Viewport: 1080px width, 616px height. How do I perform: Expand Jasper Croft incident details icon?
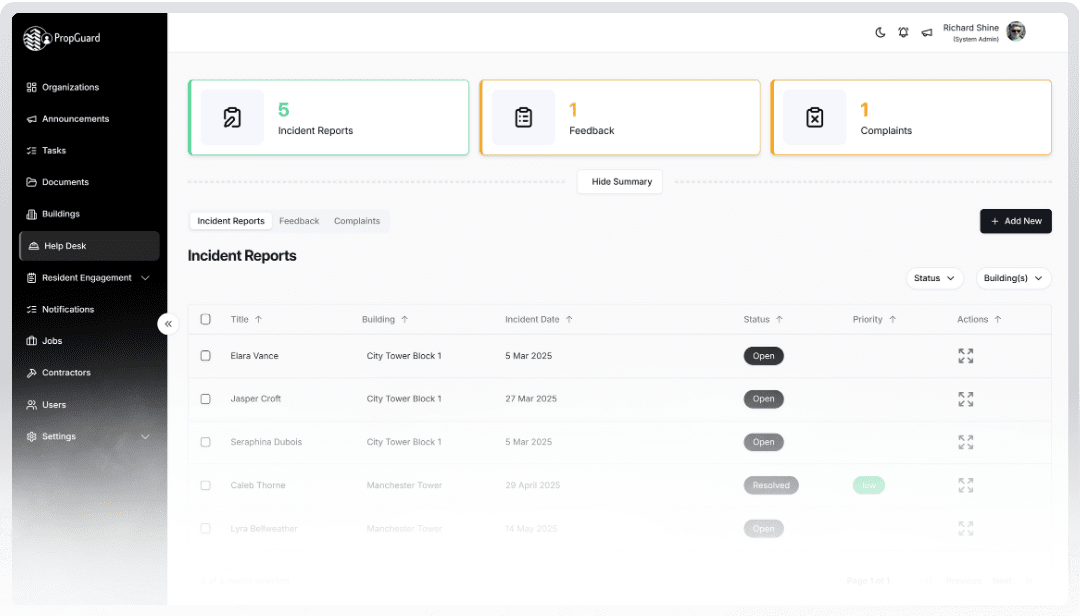[965, 399]
